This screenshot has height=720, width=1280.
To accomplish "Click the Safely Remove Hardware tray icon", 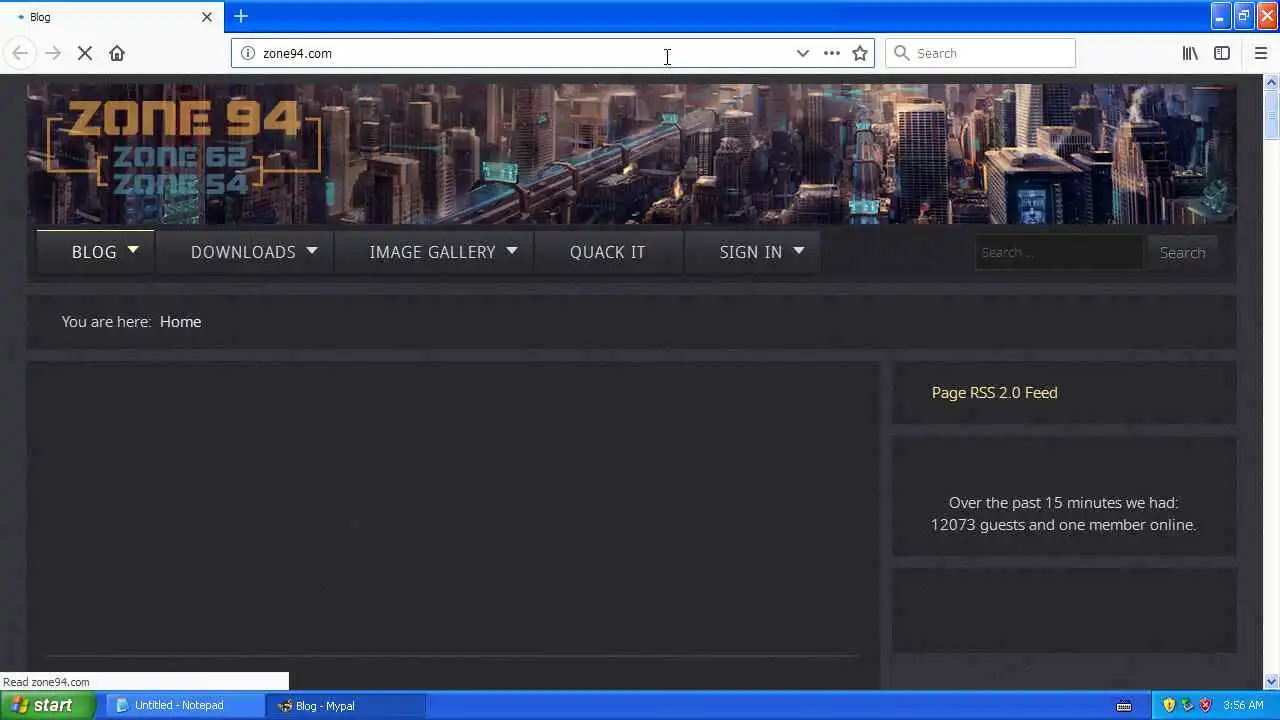I will pyautogui.click(x=1187, y=705).
